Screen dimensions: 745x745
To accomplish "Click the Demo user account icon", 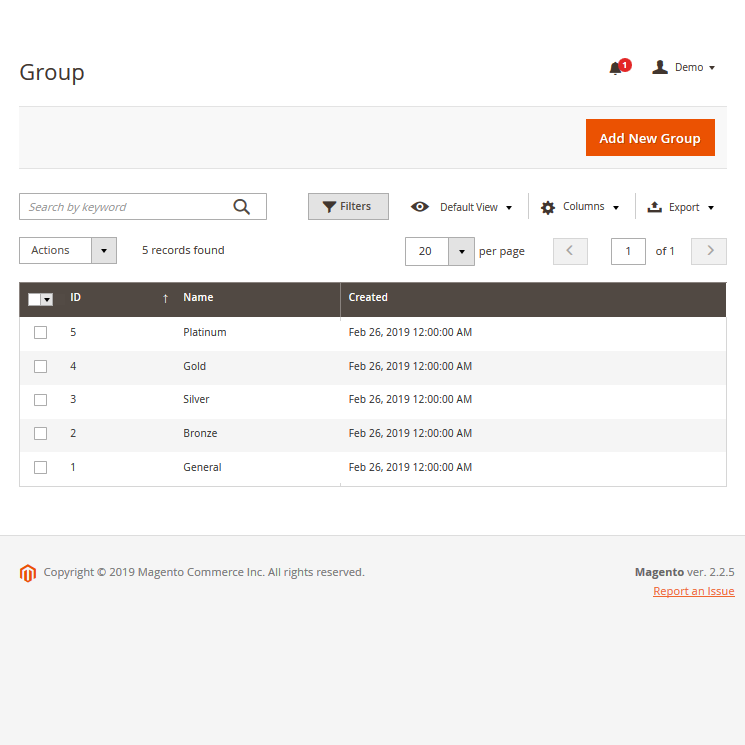I will click(660, 67).
